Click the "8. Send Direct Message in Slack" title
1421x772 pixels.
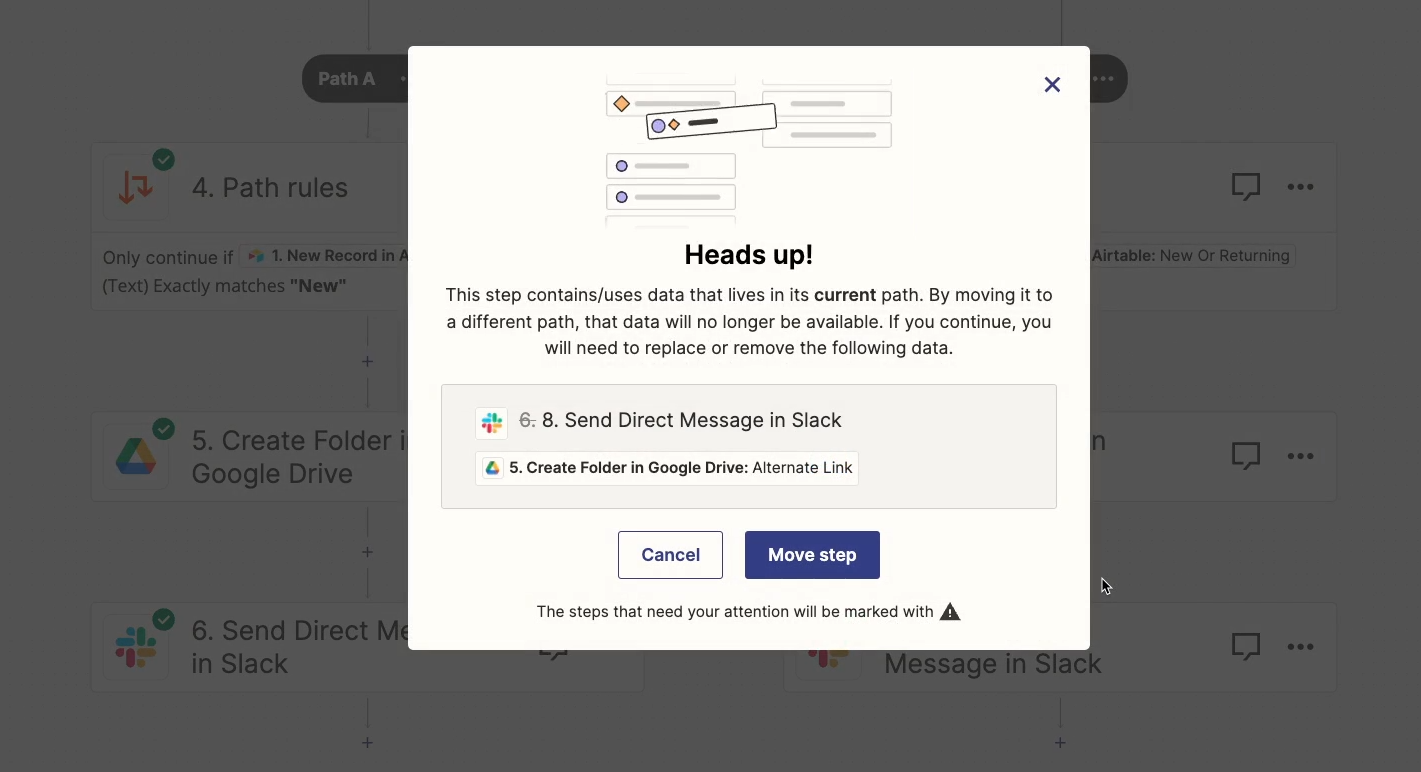692,420
